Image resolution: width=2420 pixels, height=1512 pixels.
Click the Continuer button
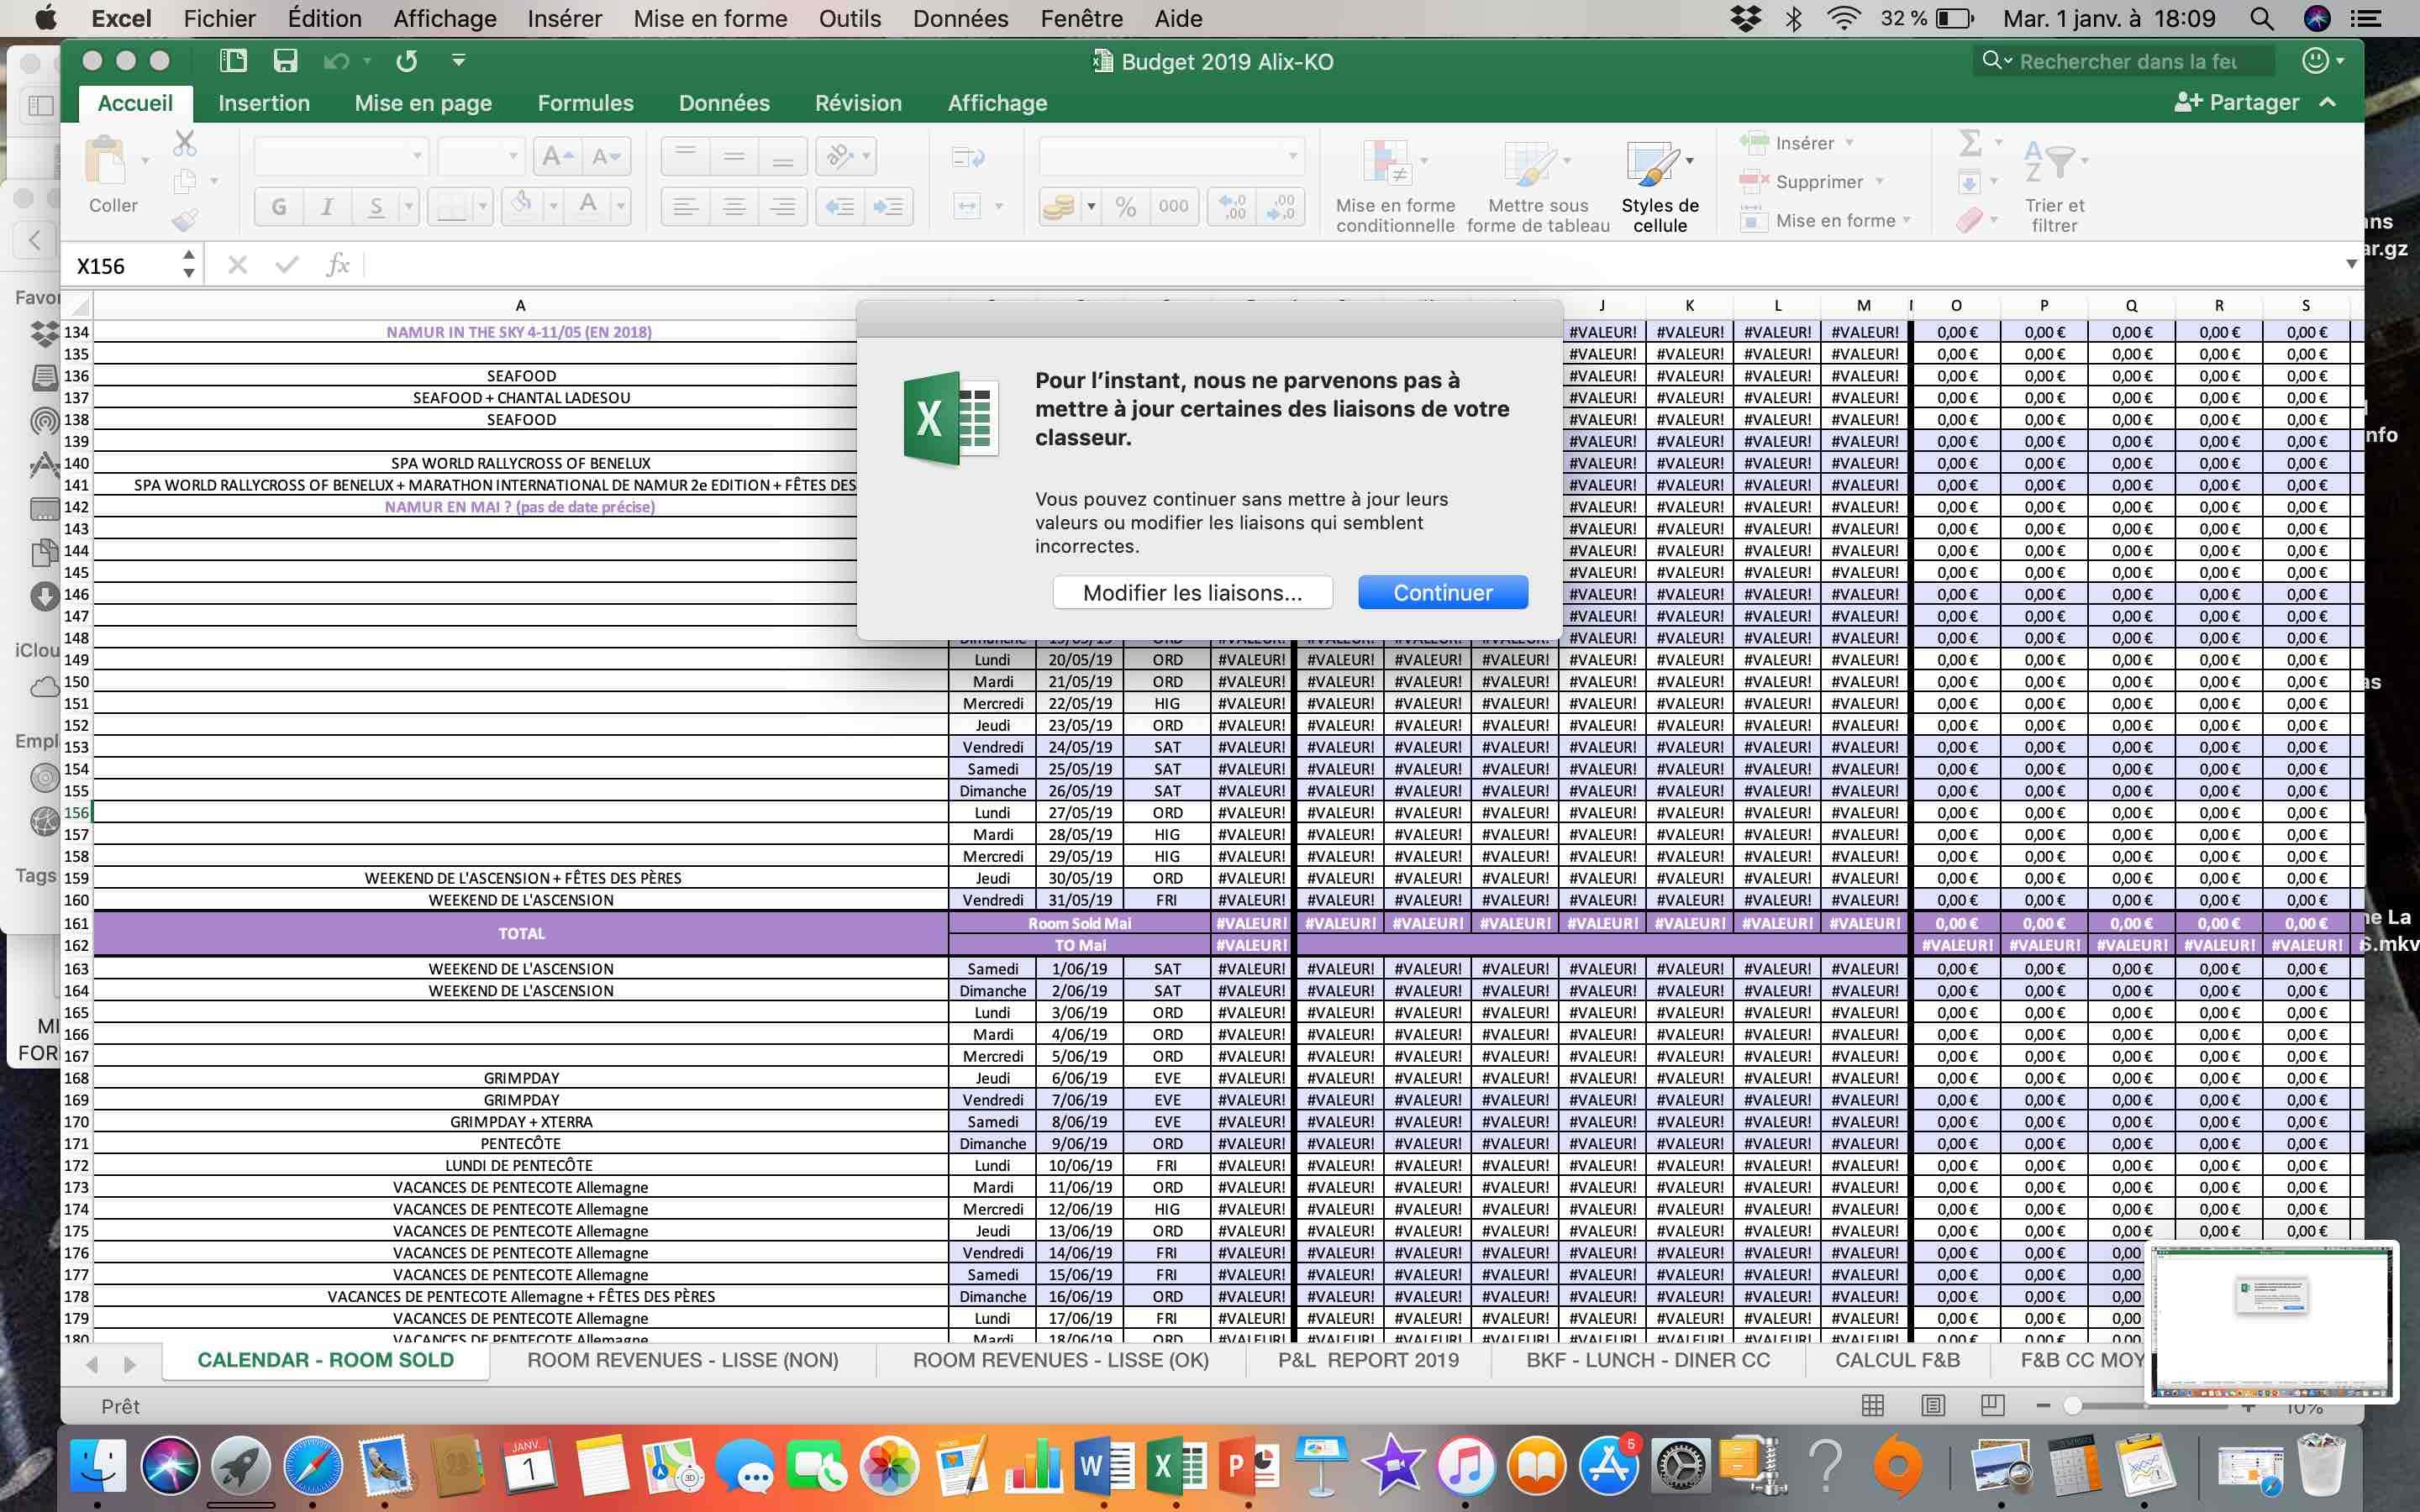[x=1442, y=592]
